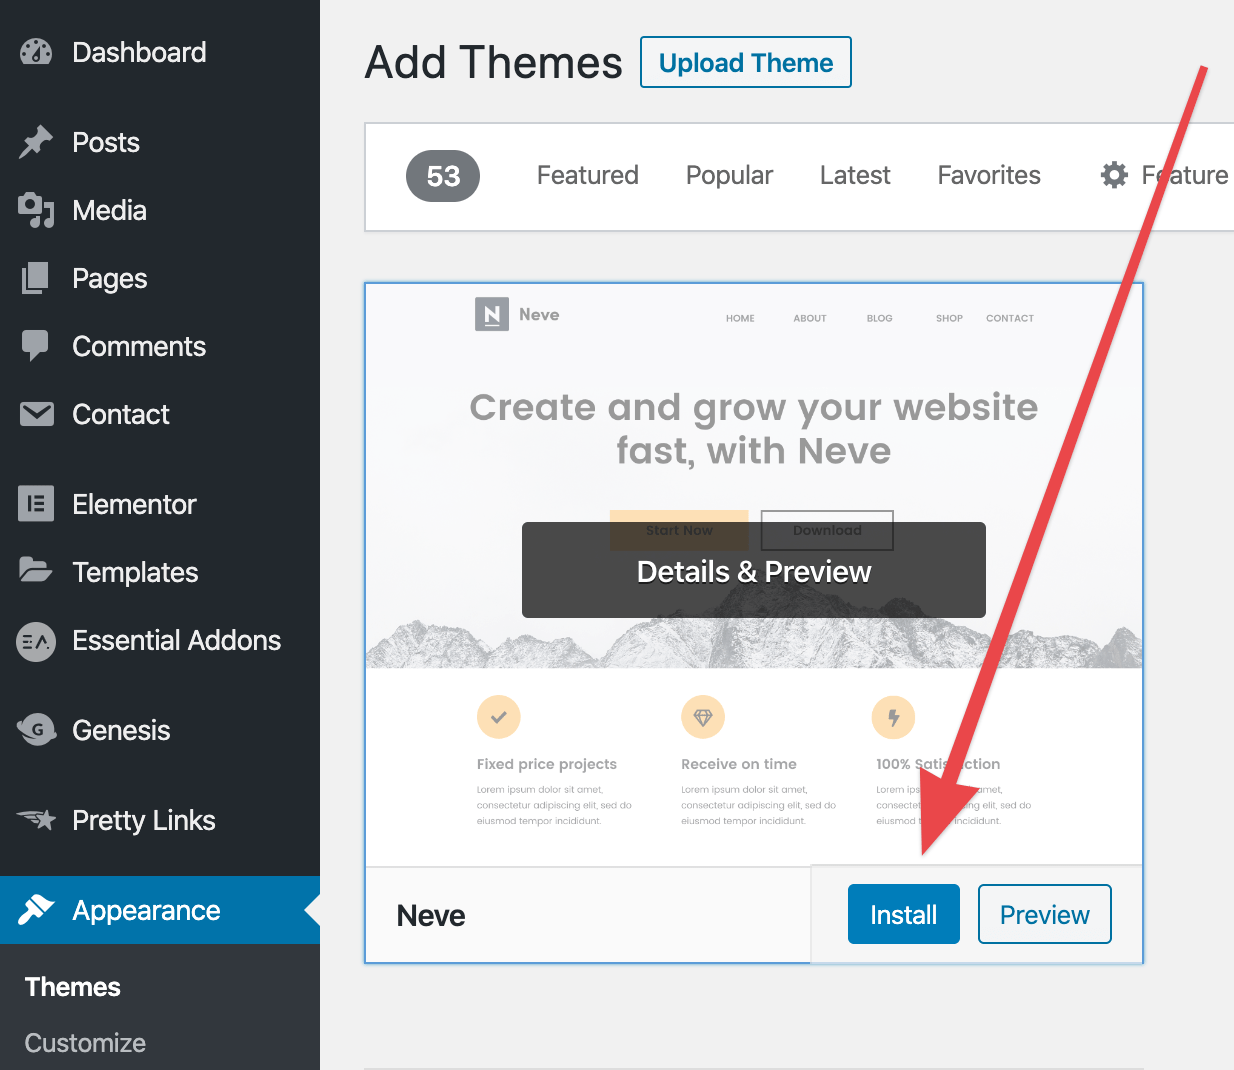Click the Templates folder icon

pos(36,571)
